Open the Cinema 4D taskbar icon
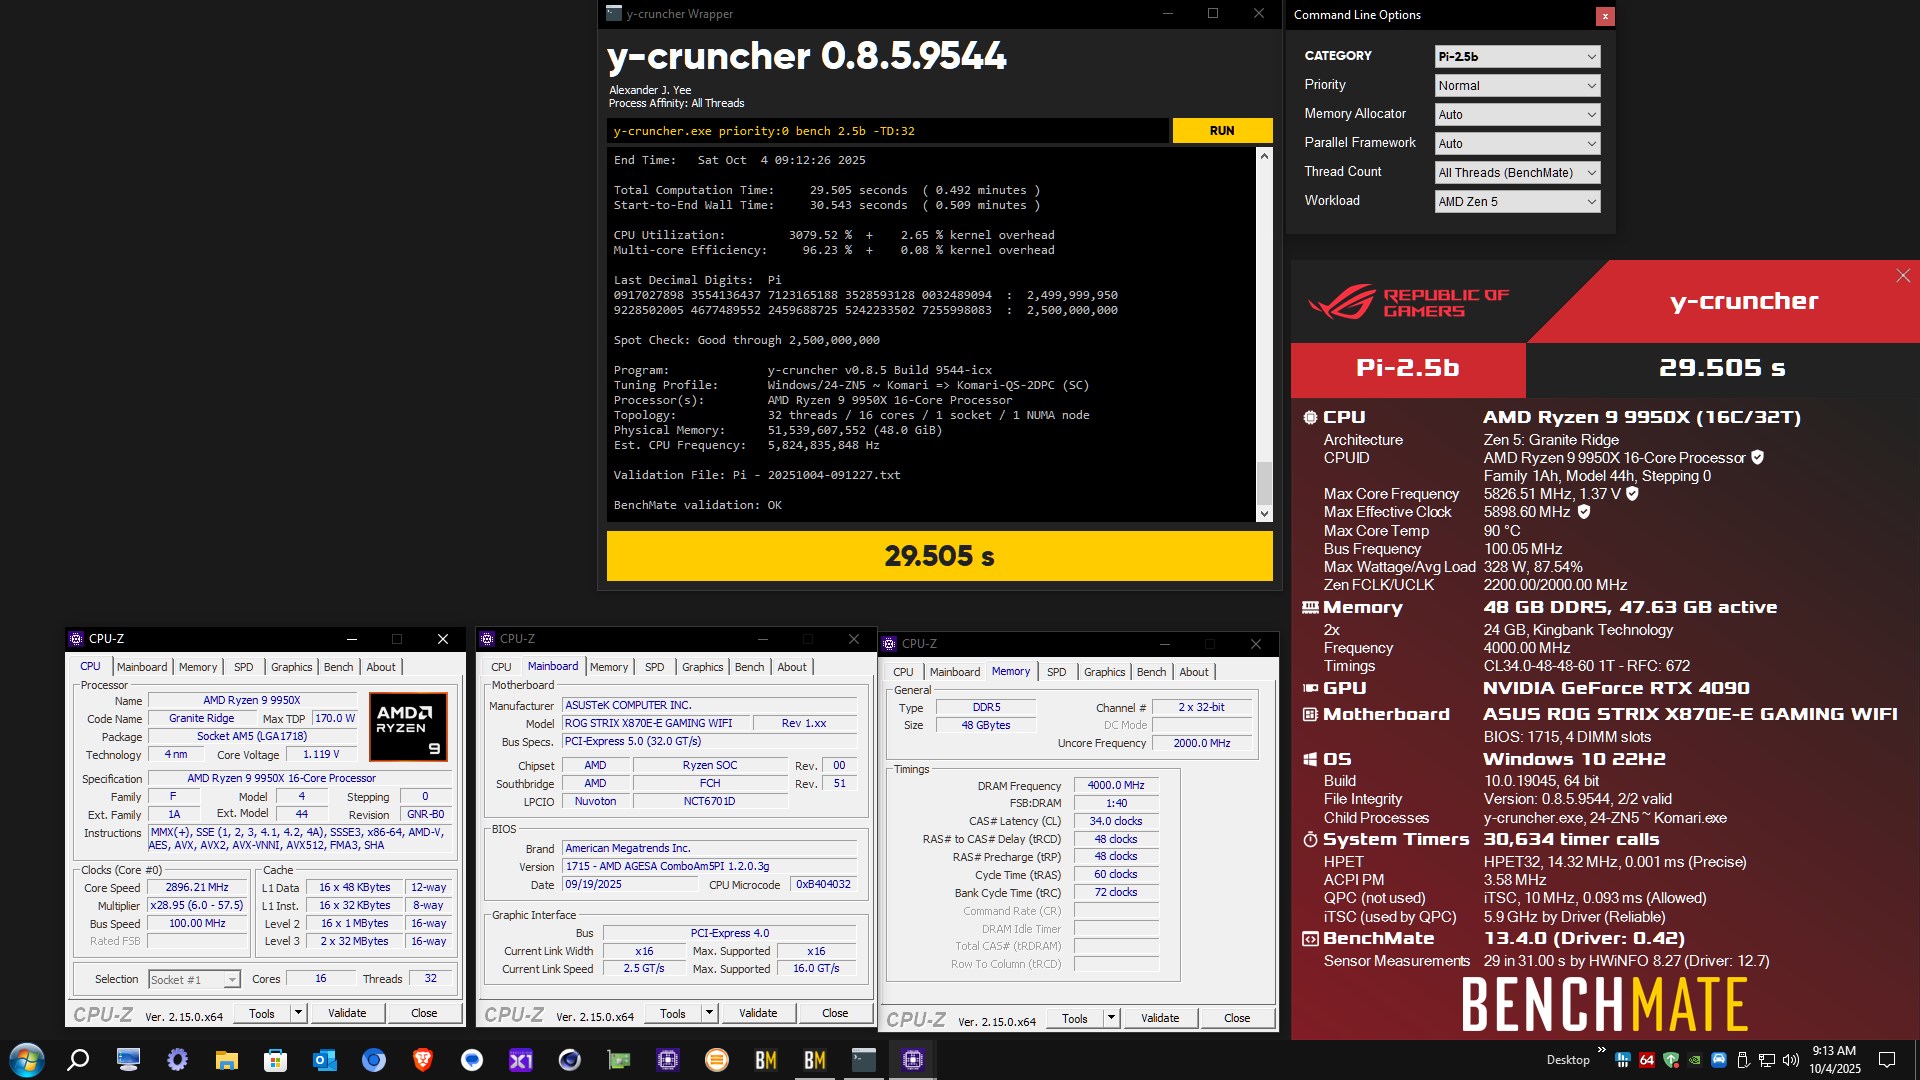1920x1080 pixels. [569, 1060]
